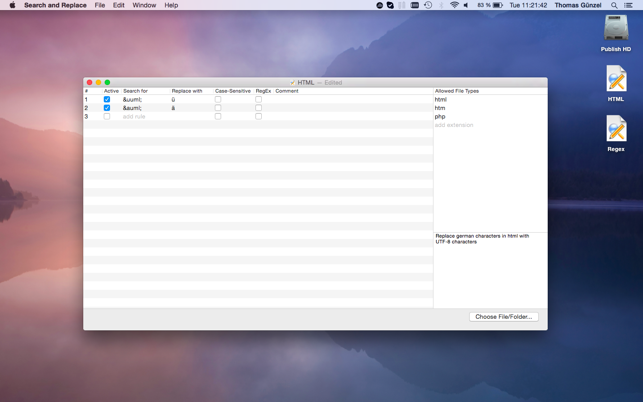Enable Case-Sensitive for the &auml; rule

tap(218, 108)
